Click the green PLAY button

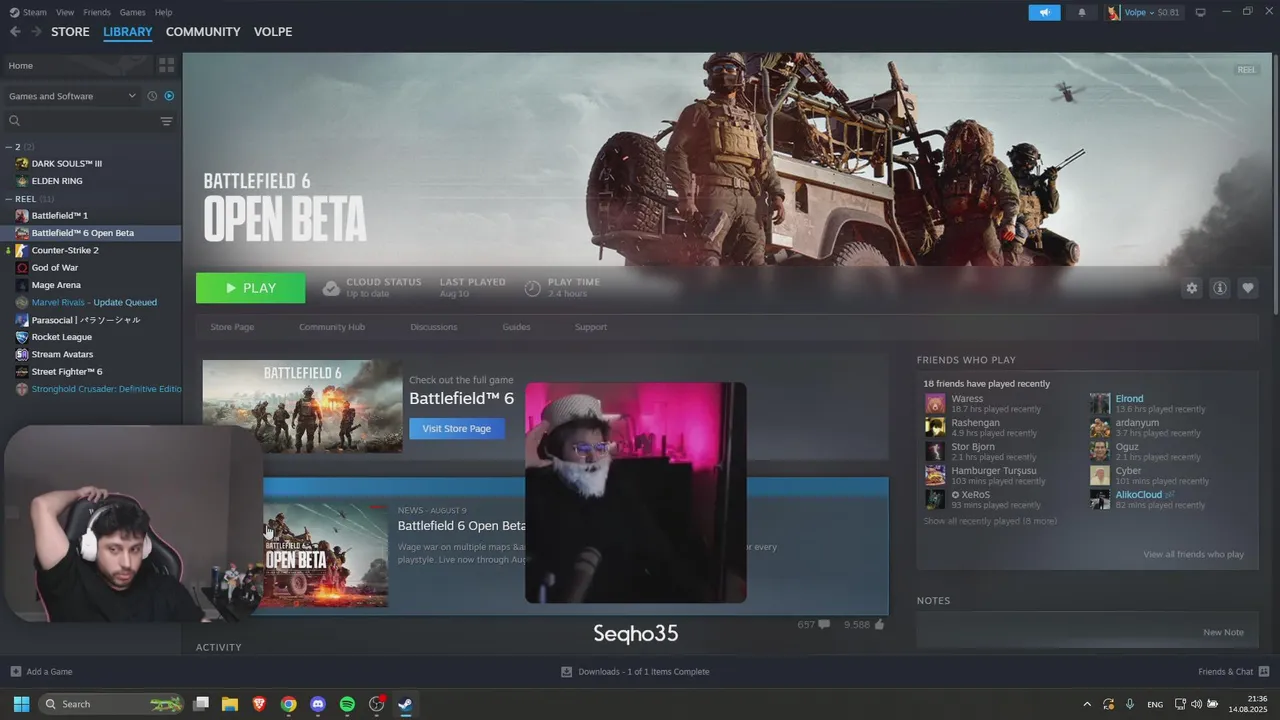pos(250,288)
